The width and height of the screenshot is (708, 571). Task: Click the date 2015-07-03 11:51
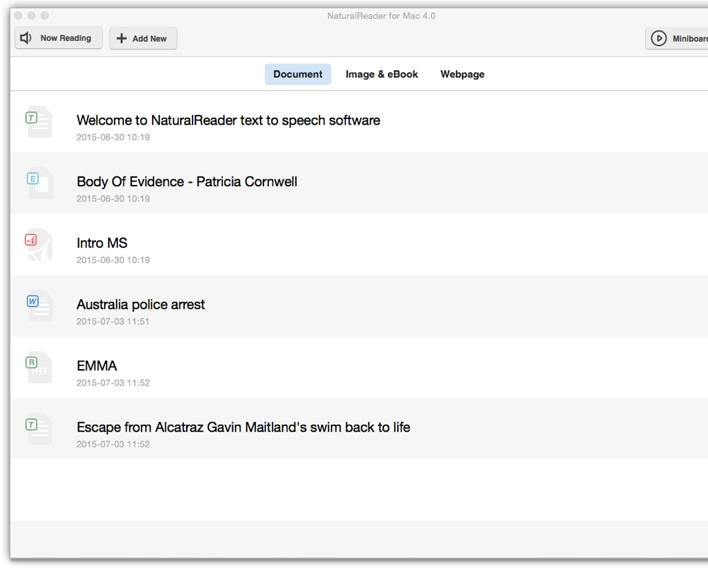(113, 321)
